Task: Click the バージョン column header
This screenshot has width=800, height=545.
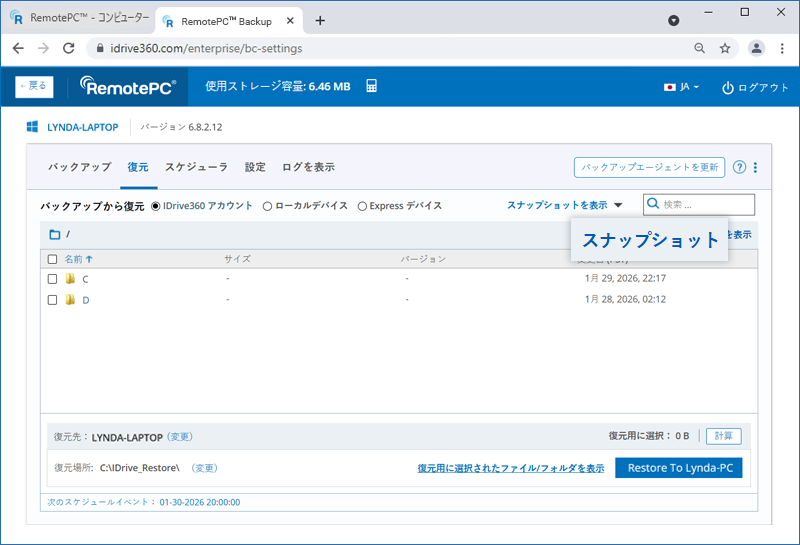Action: coord(423,259)
